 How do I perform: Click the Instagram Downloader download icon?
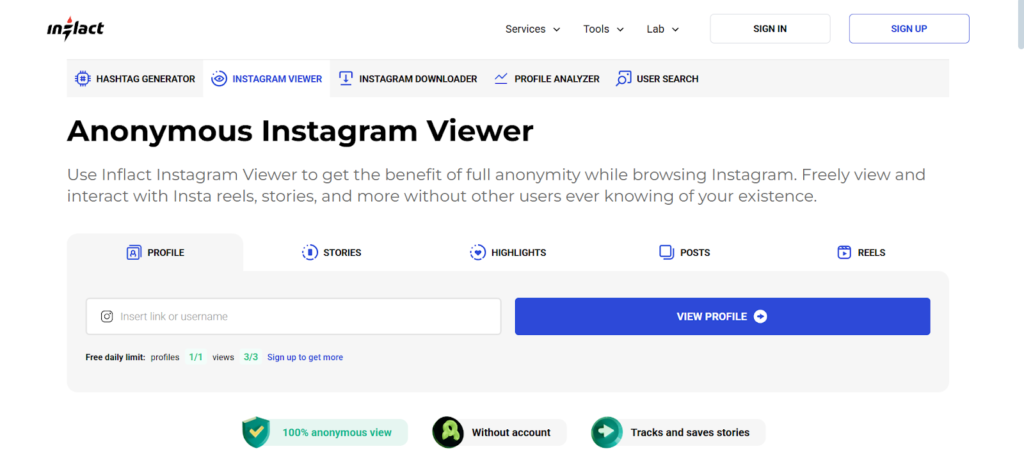point(346,78)
